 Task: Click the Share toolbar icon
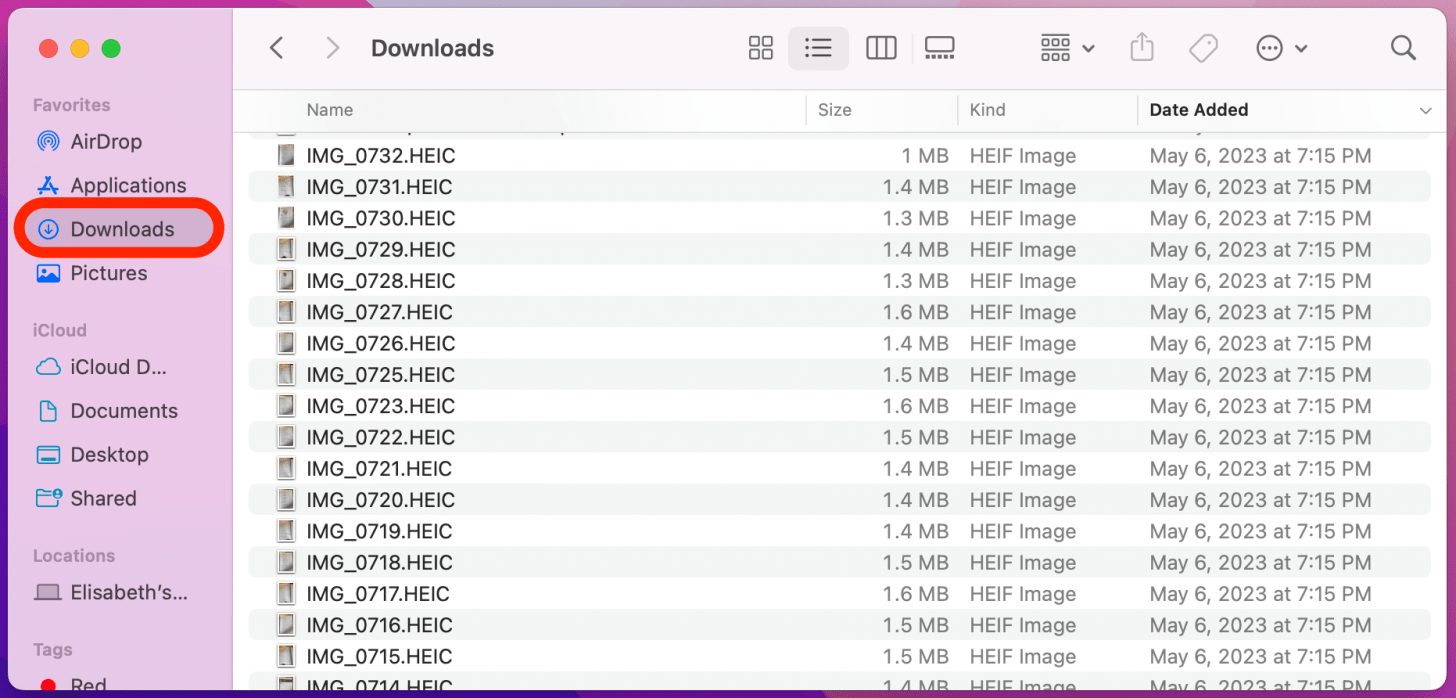tap(1142, 48)
